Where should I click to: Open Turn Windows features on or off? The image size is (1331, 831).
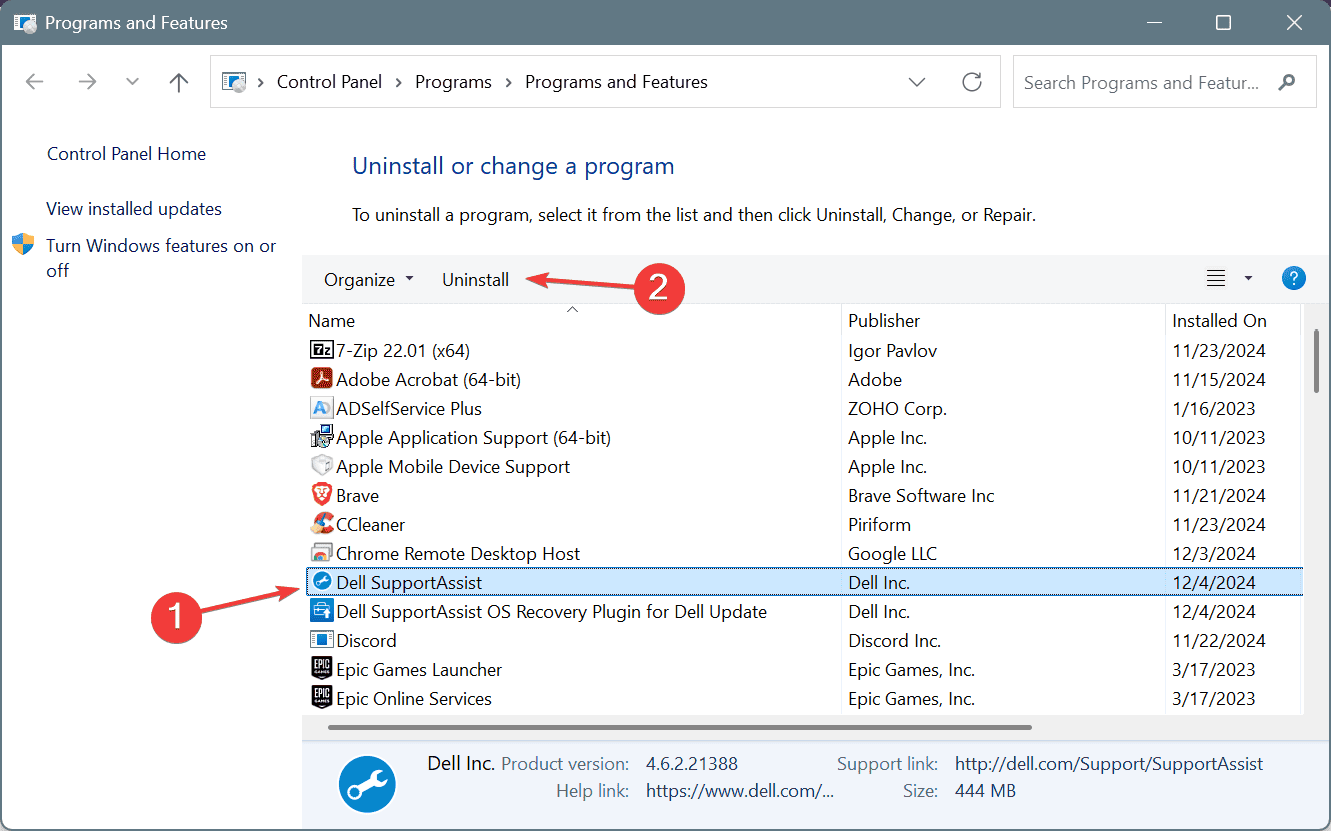[161, 258]
